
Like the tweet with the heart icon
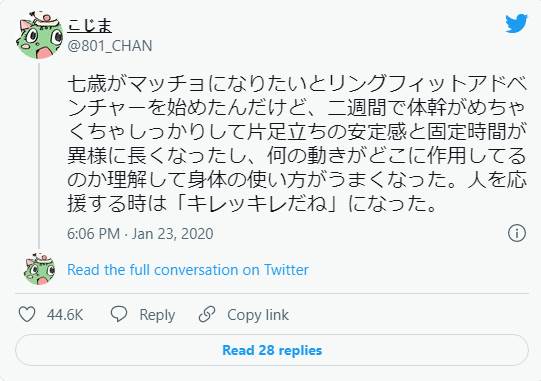point(27,314)
